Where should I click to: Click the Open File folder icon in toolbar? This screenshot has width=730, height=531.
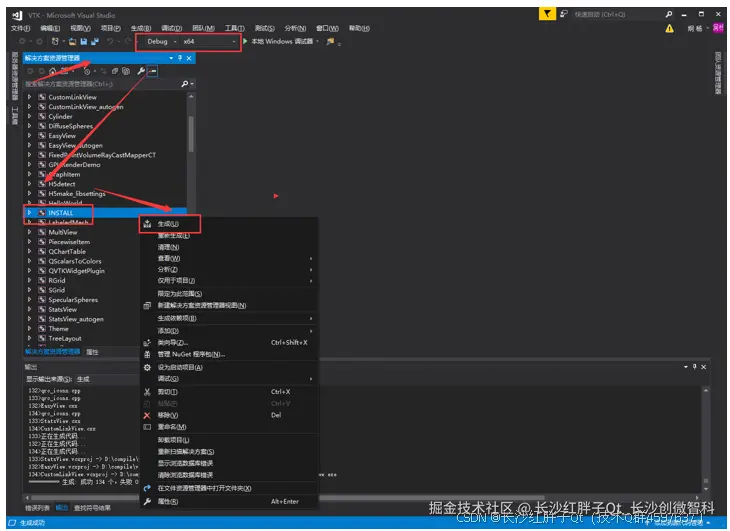(x=73, y=41)
